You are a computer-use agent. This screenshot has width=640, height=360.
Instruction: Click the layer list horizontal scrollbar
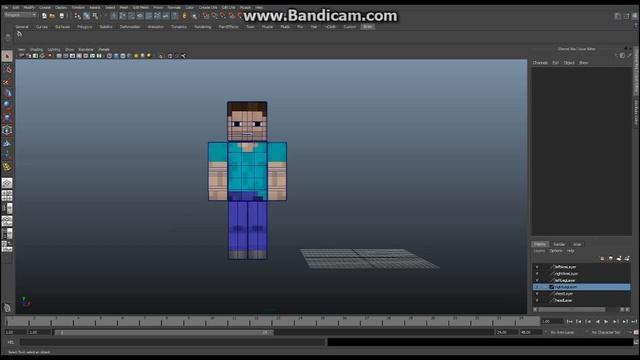point(571,309)
